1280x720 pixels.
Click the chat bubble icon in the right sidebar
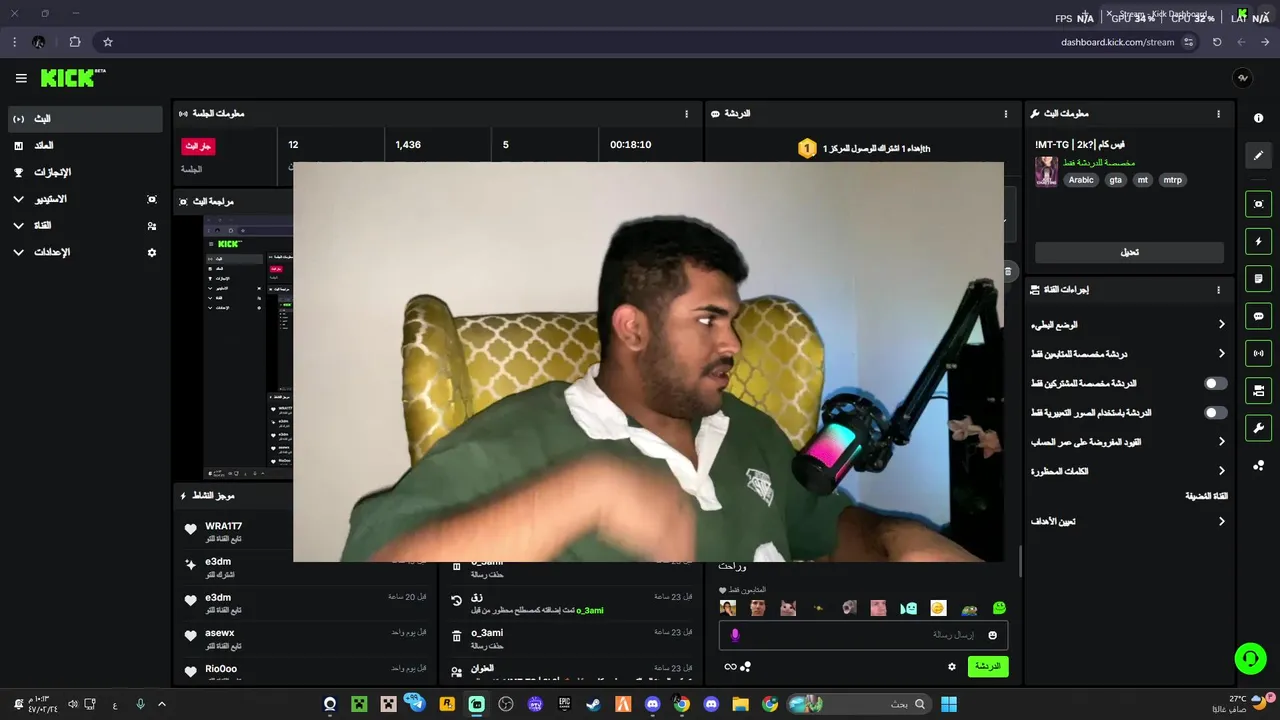pos(1258,316)
